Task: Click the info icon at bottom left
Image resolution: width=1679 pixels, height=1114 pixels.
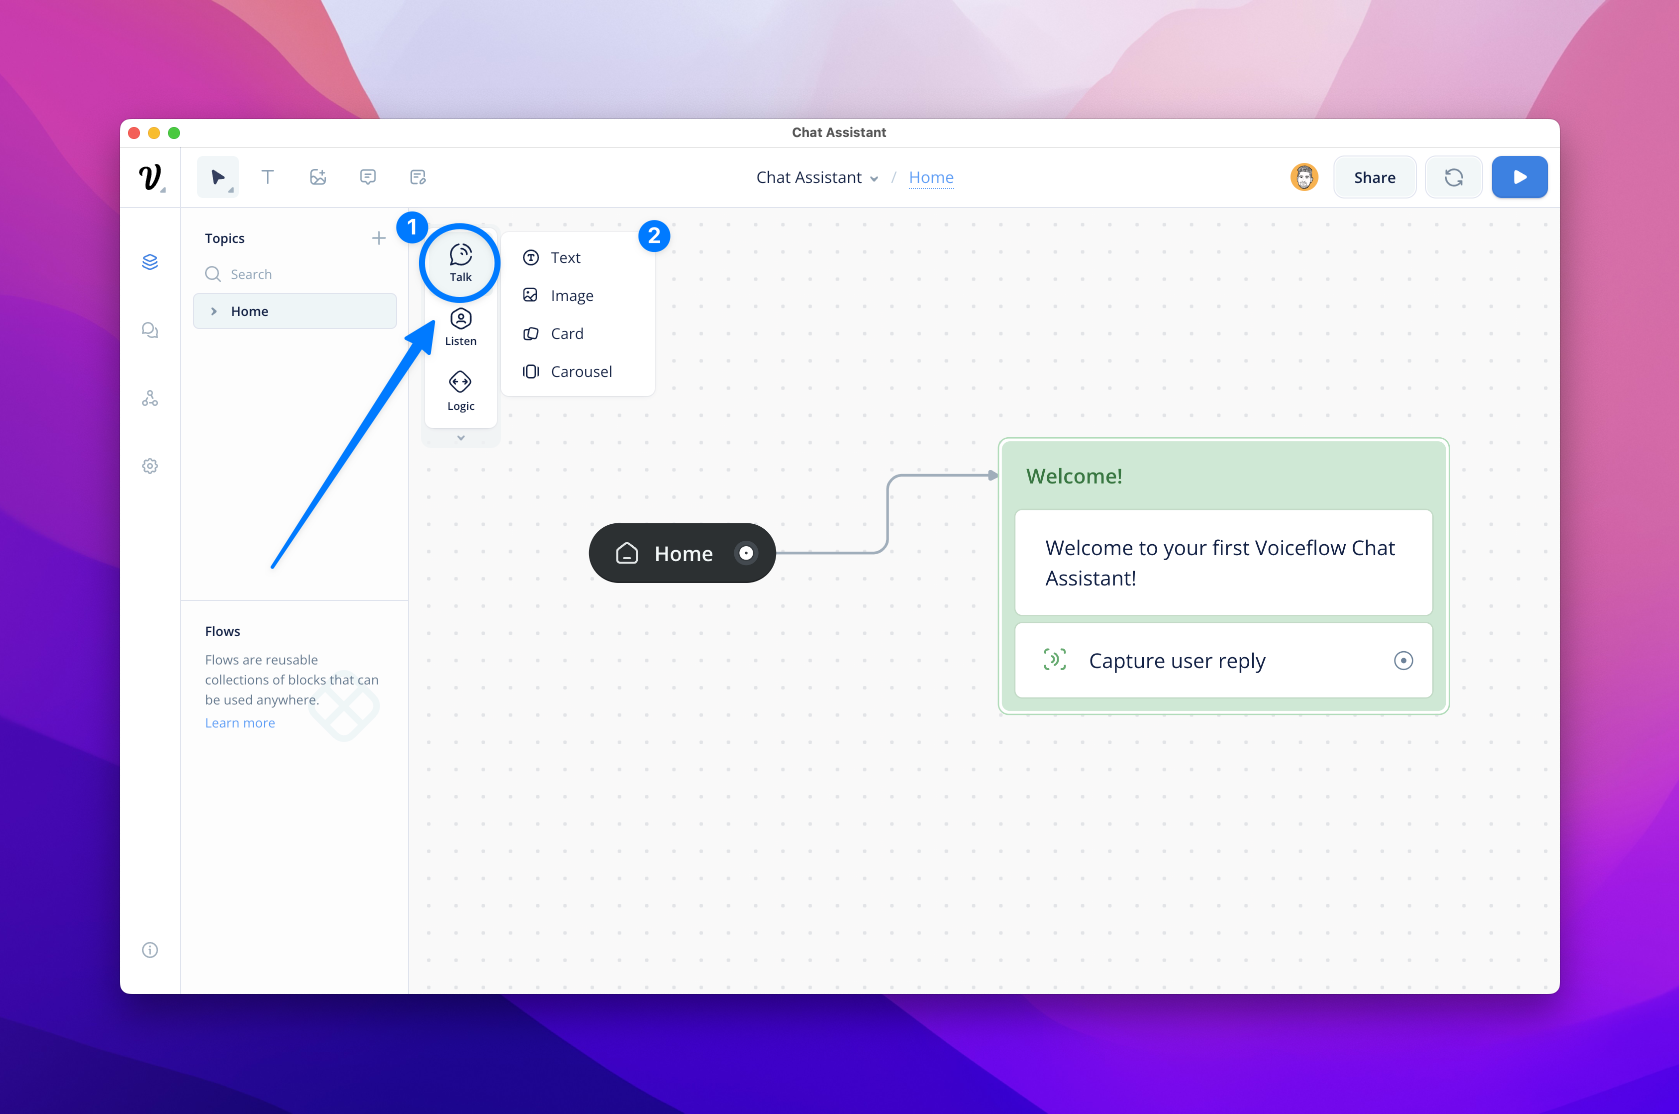Action: [150, 950]
